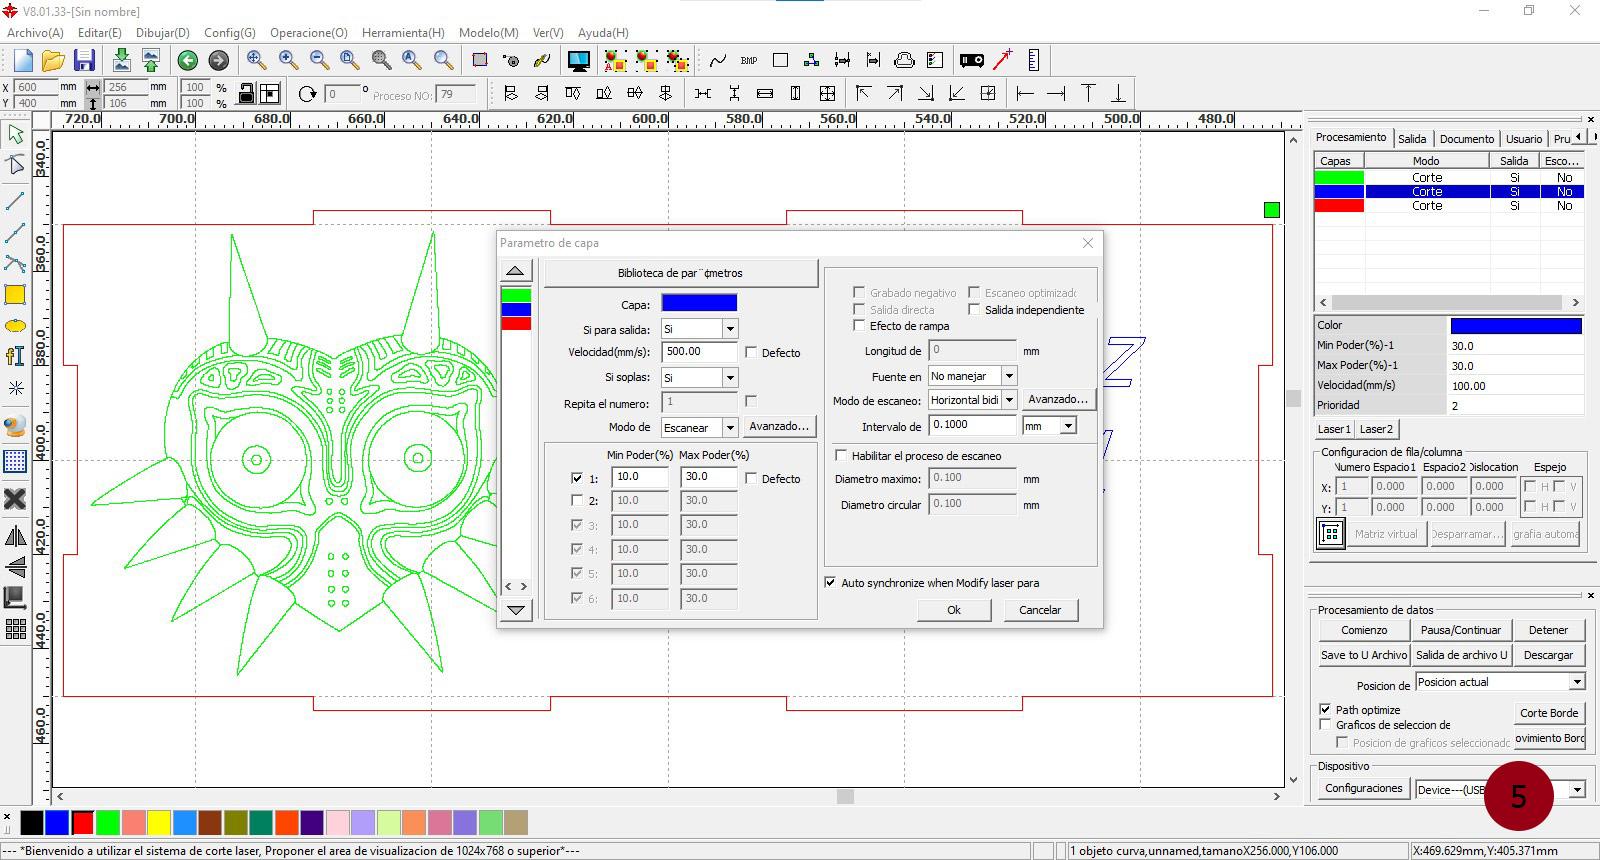Open Modo de Escanear dropdown
Image resolution: width=1600 pixels, height=860 pixels.
tap(730, 428)
